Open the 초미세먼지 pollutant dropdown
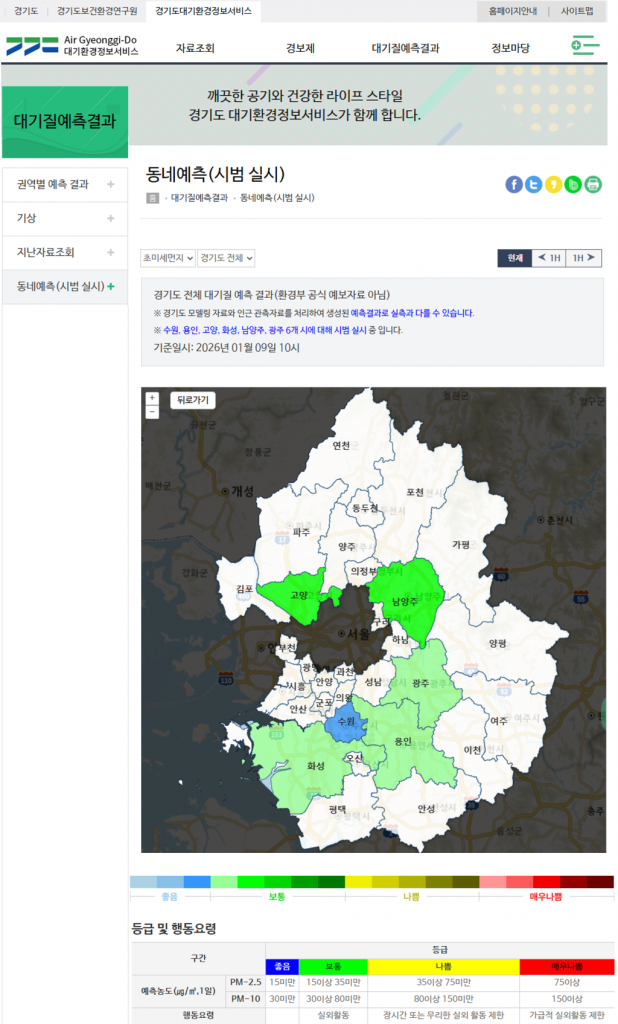 point(167,258)
